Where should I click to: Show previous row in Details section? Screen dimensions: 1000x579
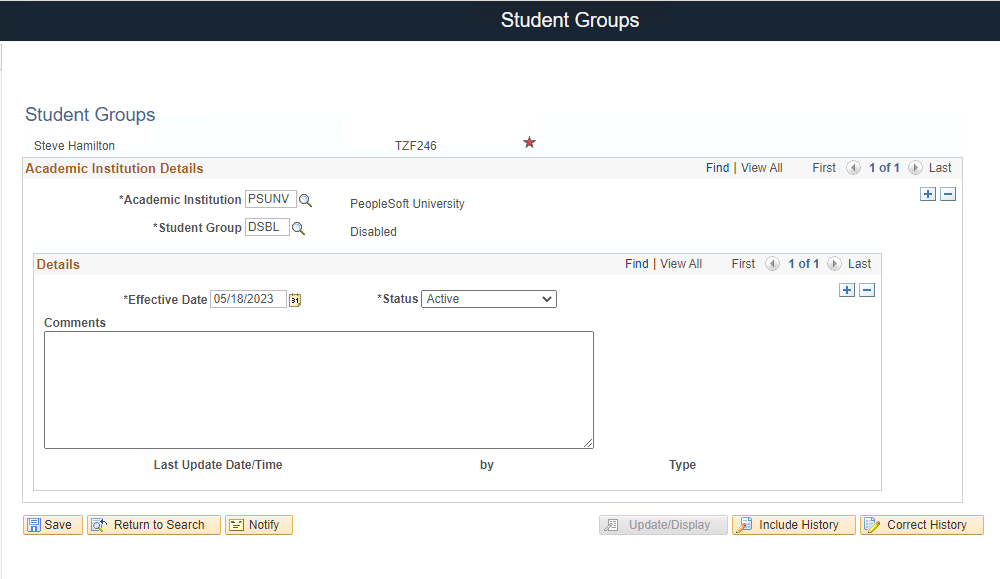(772, 264)
